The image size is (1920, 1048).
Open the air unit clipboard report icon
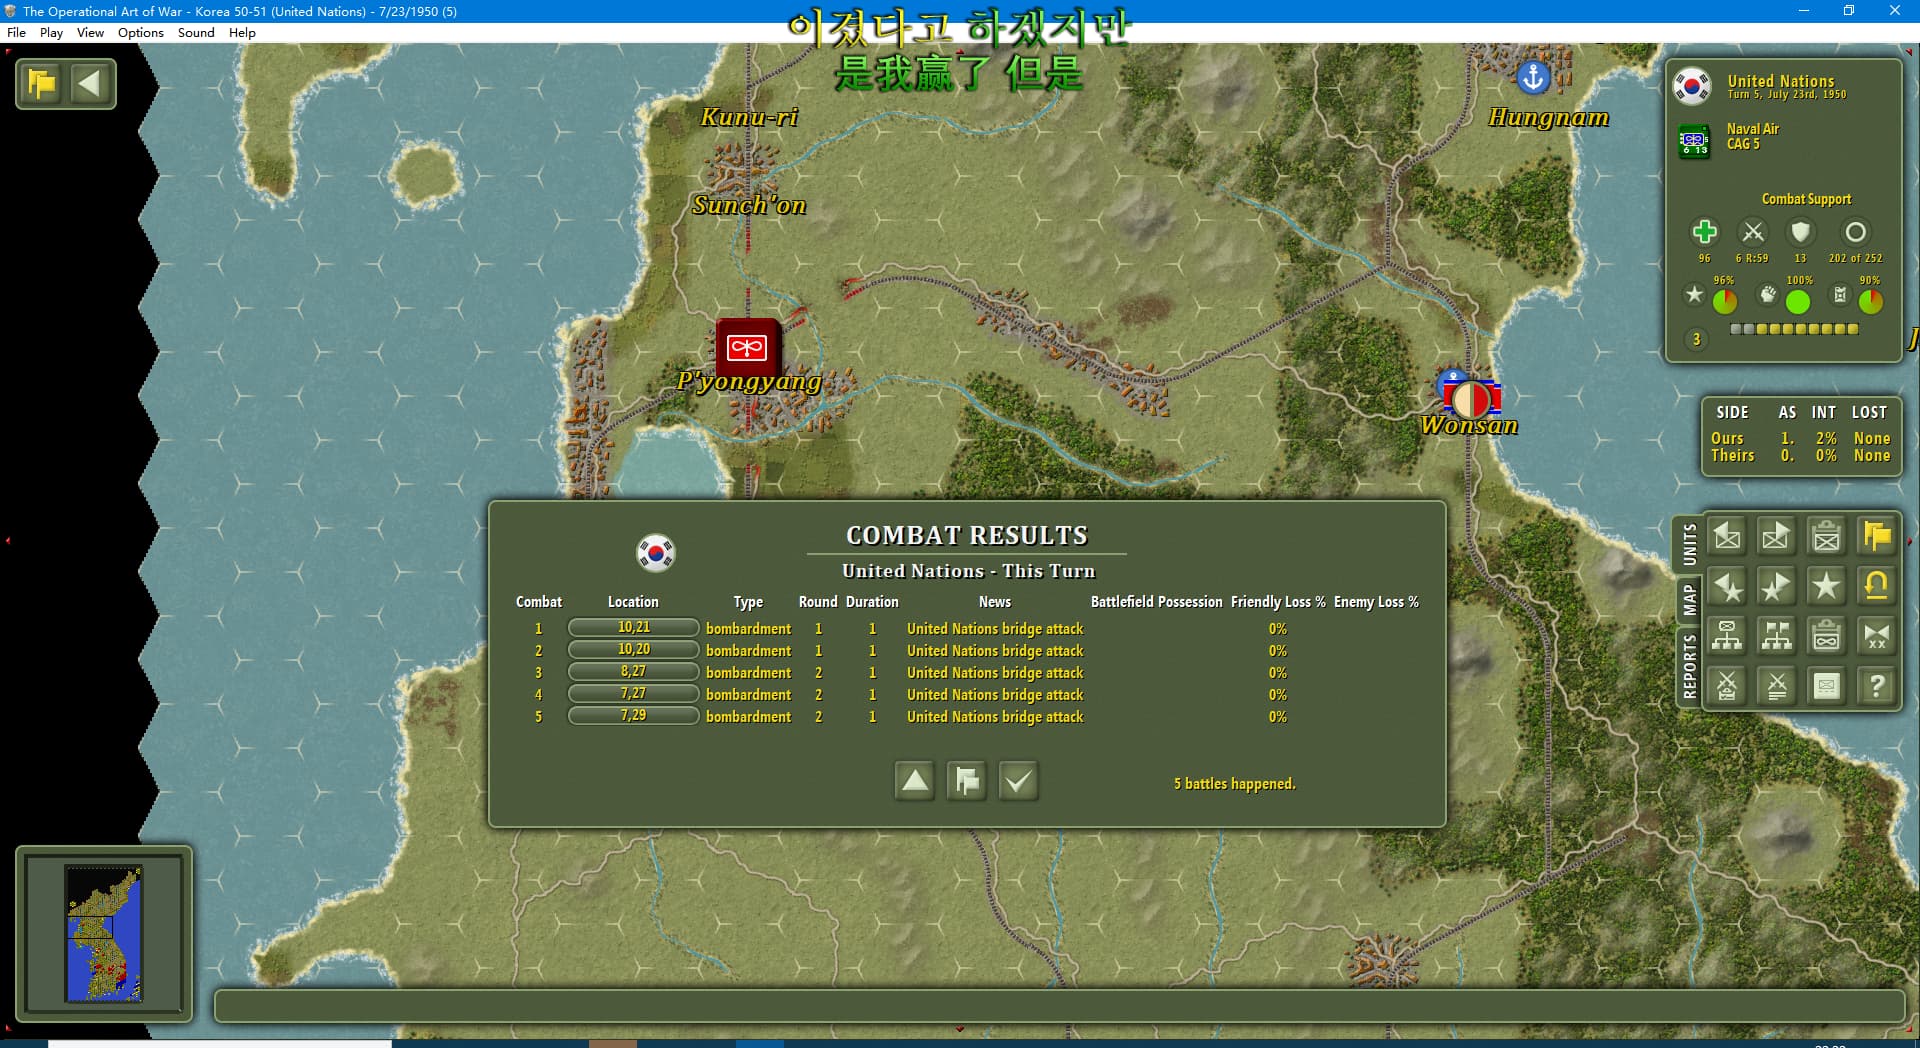1827,636
